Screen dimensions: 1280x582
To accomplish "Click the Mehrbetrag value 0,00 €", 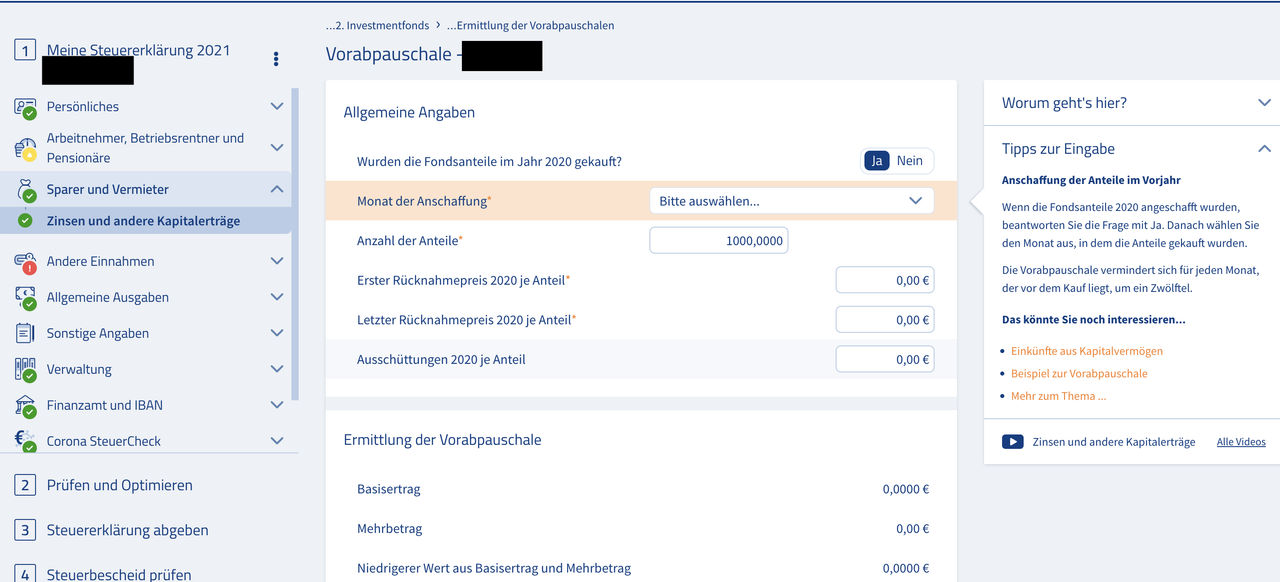I will click(x=913, y=529).
